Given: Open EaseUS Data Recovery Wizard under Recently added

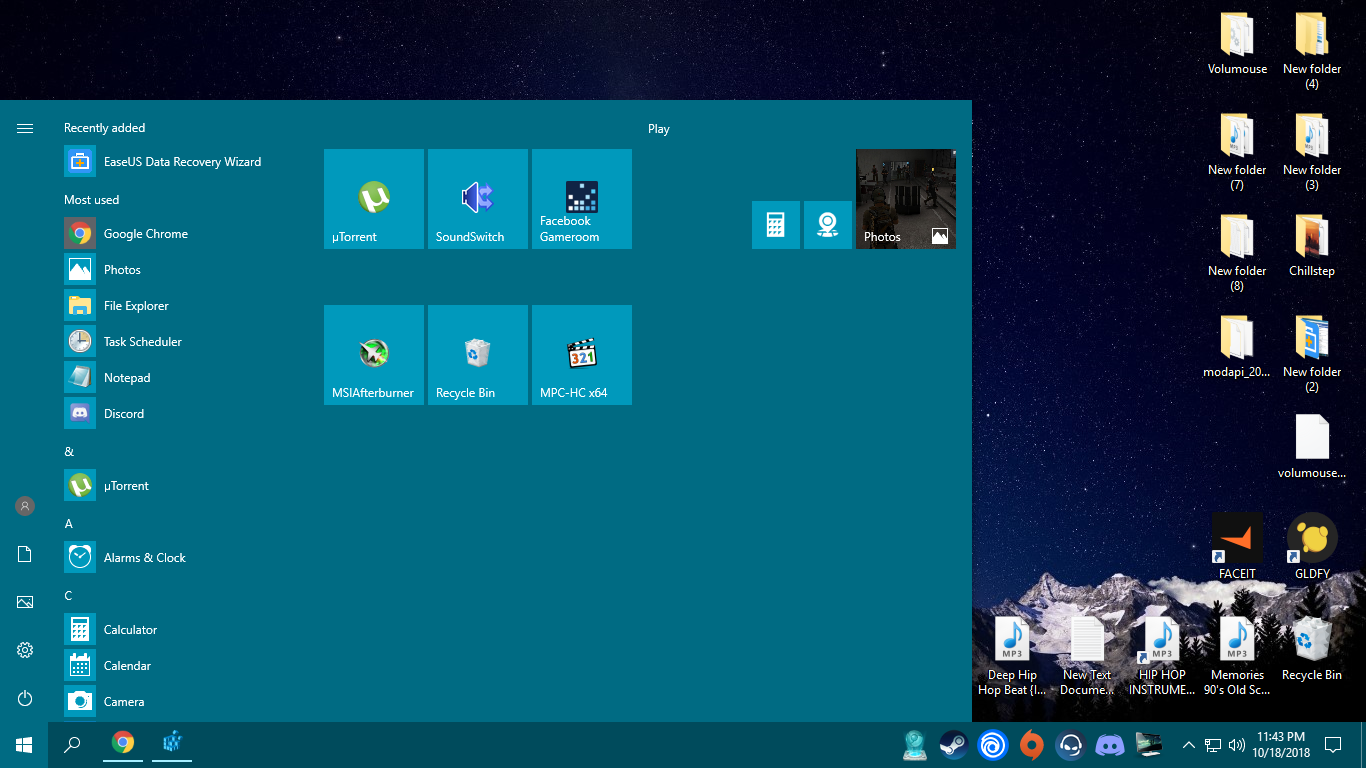Looking at the screenshot, I should click(181, 161).
